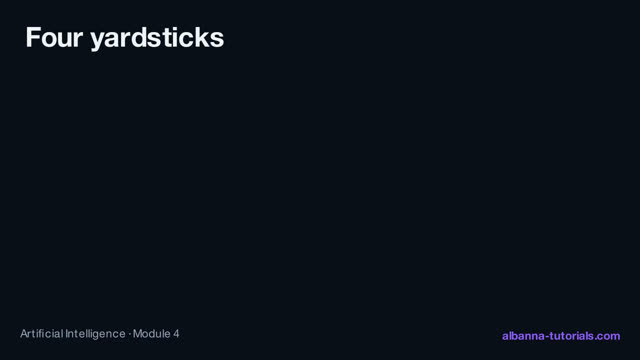Viewport: 640px width, 360px height.
Task: Click the word 'yardsticks' in the title
Action: click(157, 38)
